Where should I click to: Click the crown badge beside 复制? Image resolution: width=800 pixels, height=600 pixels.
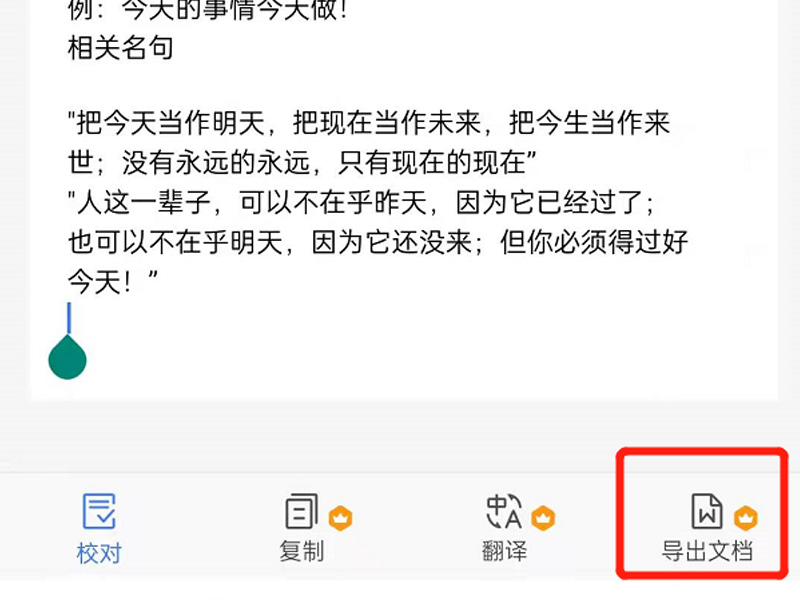[x=340, y=518]
